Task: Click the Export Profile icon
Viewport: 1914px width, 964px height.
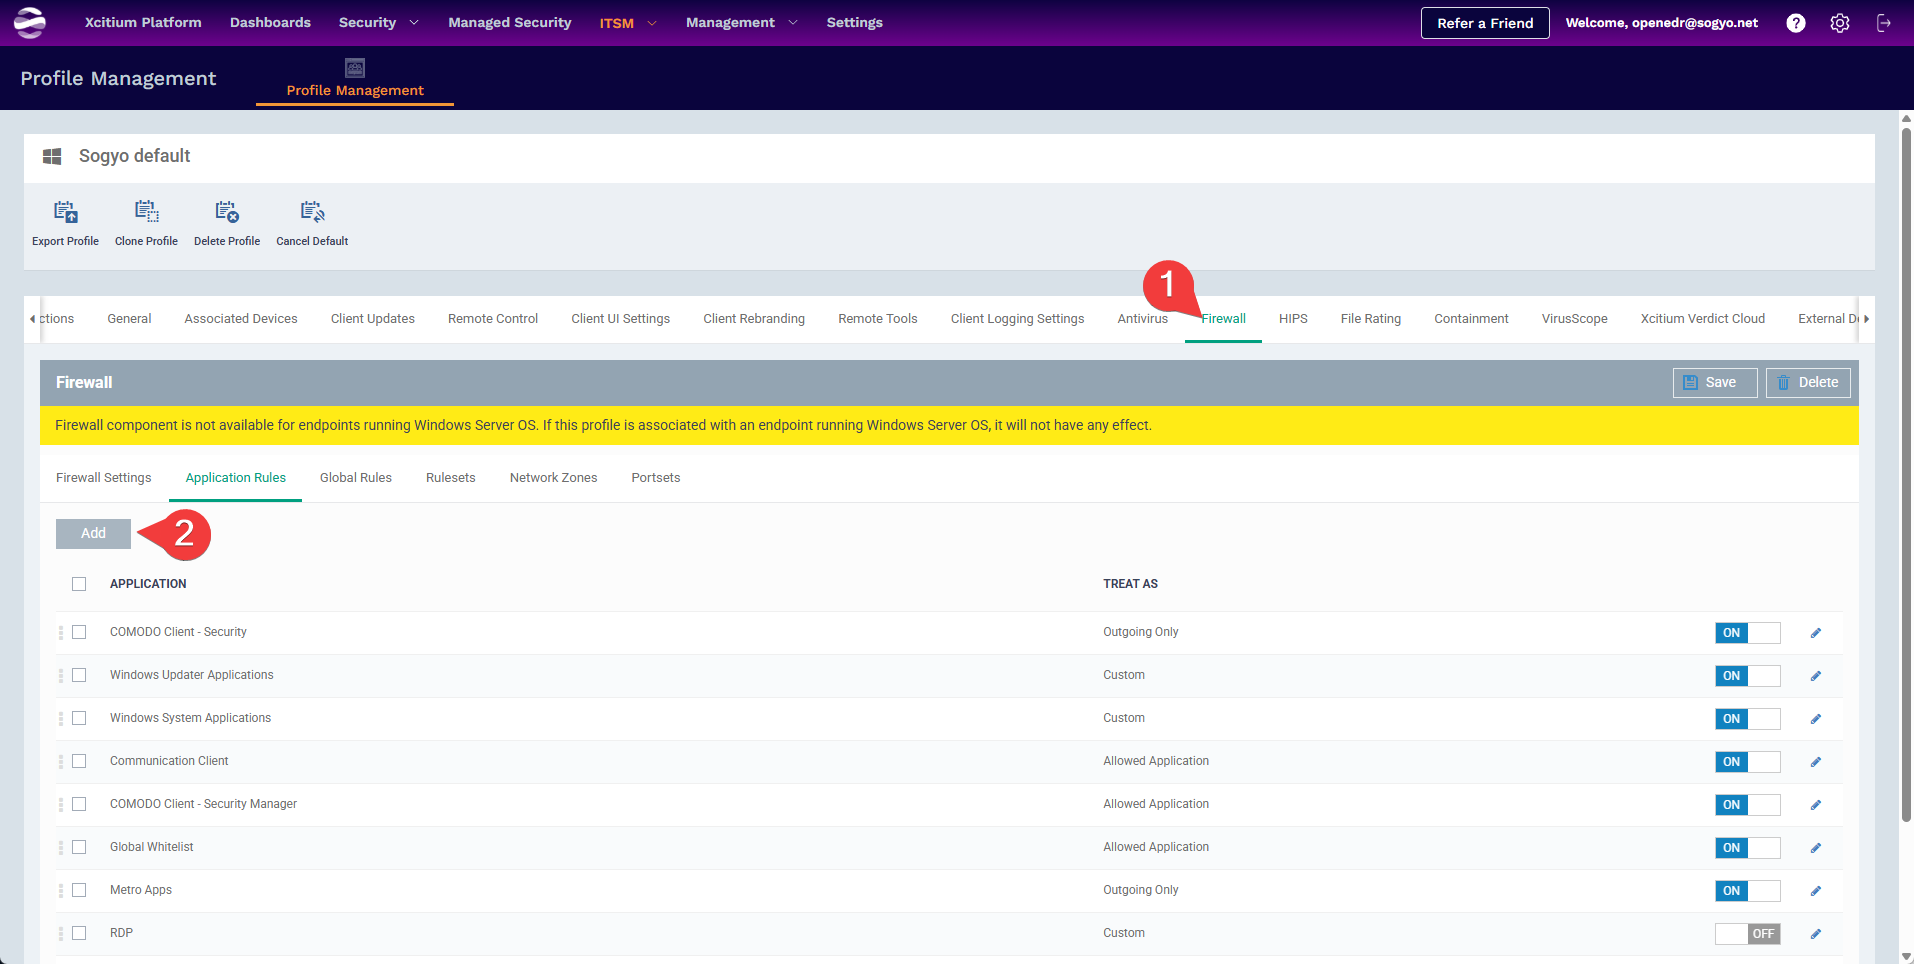Action: 65,212
